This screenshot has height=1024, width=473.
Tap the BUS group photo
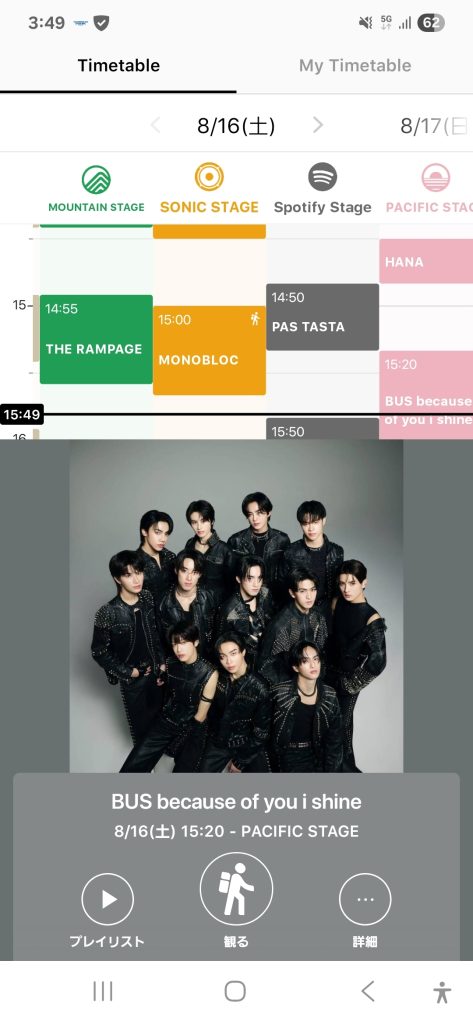236,606
